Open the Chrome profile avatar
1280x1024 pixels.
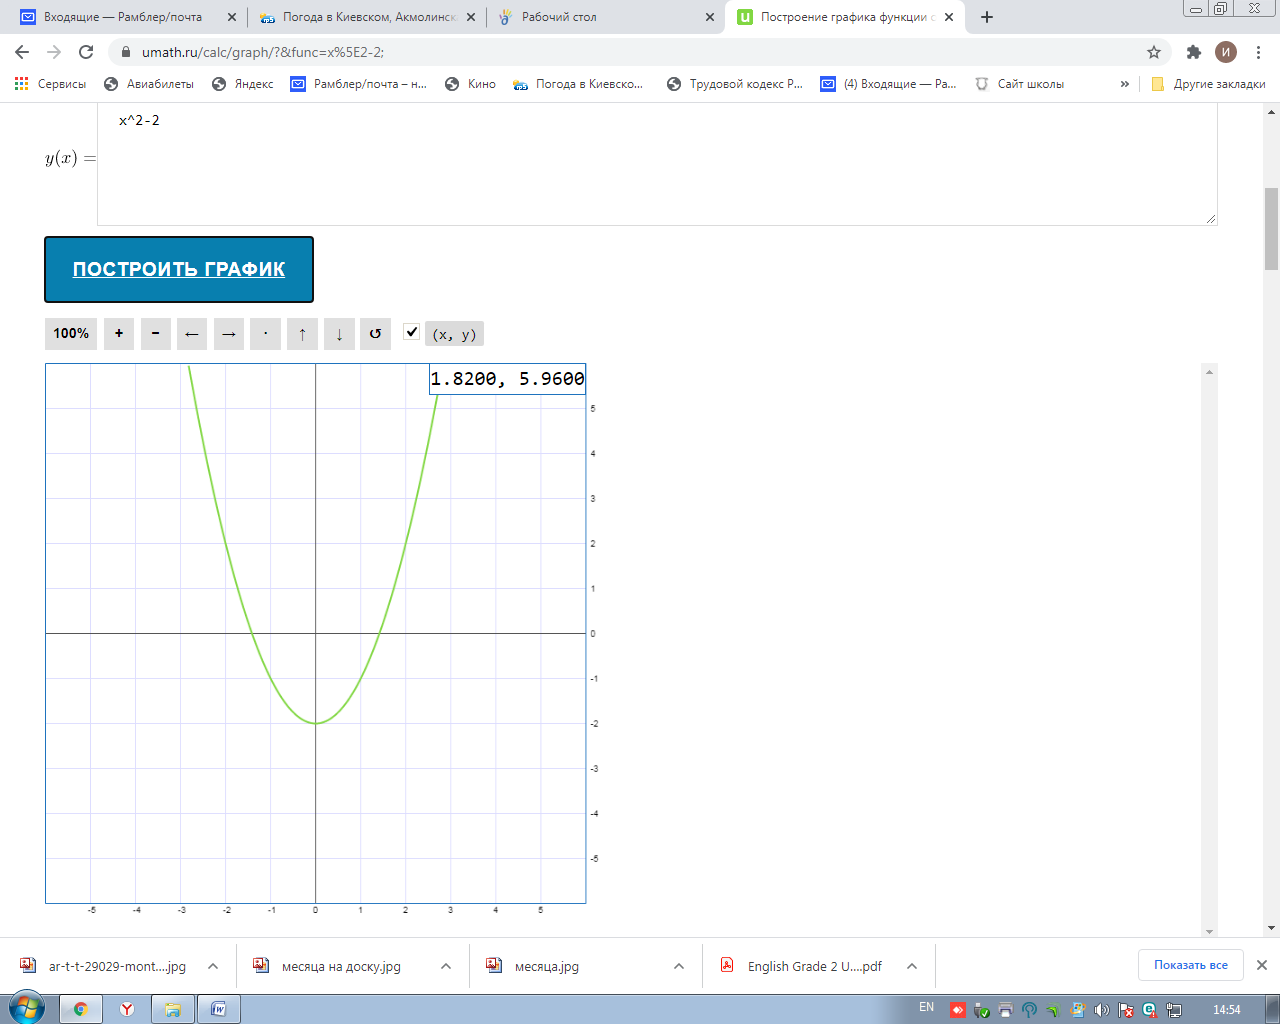click(1226, 52)
